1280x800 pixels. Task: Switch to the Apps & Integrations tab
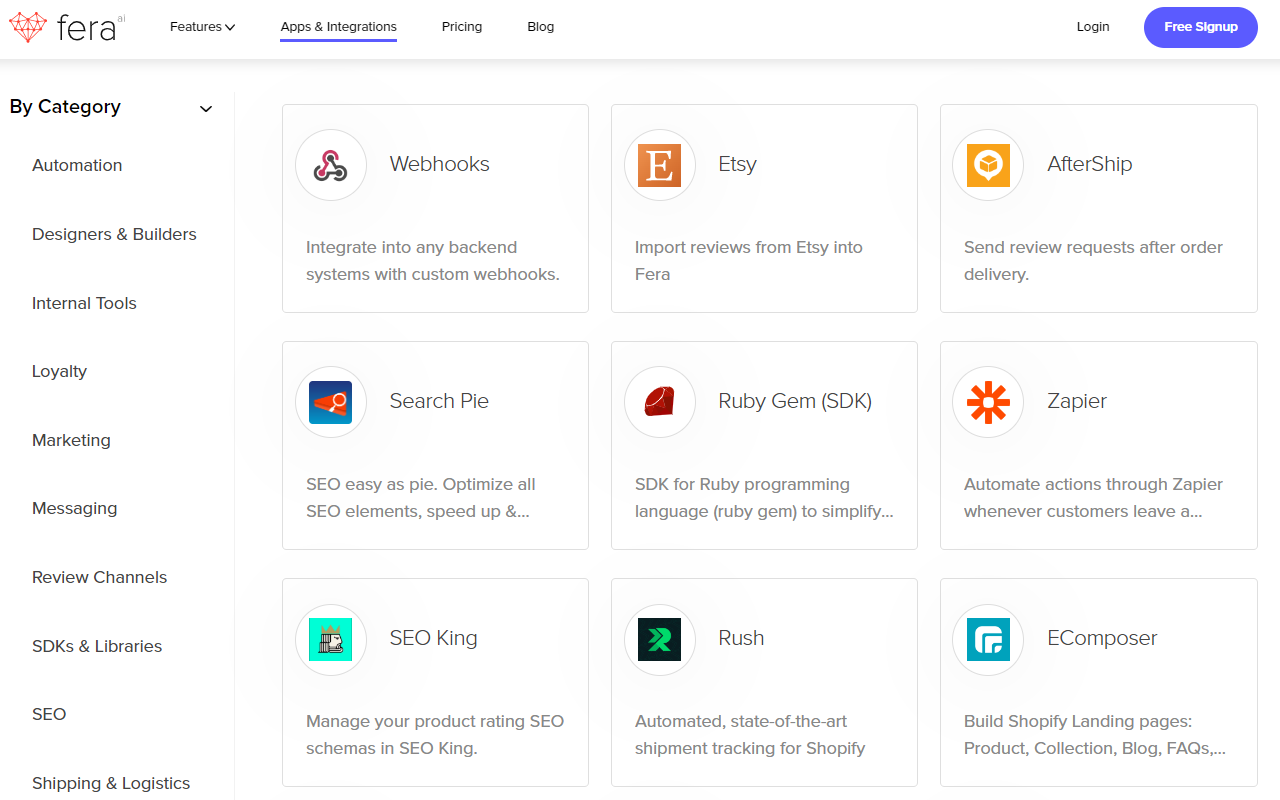(338, 27)
